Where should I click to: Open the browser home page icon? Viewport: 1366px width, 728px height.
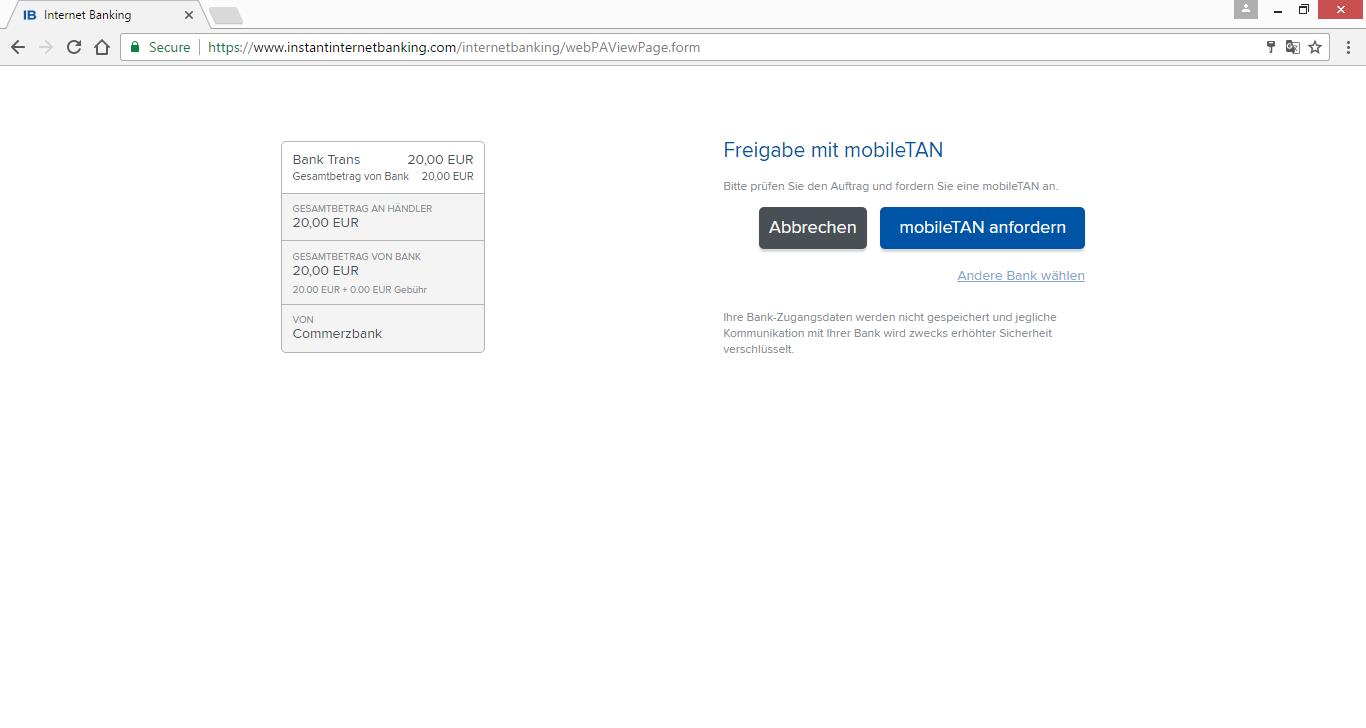101,47
